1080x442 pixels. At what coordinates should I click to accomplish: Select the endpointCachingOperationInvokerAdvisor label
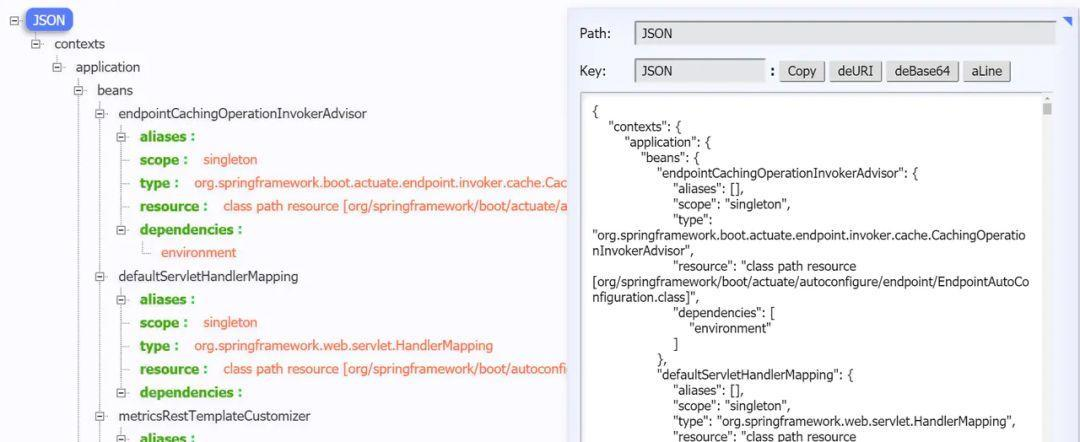pos(242,114)
